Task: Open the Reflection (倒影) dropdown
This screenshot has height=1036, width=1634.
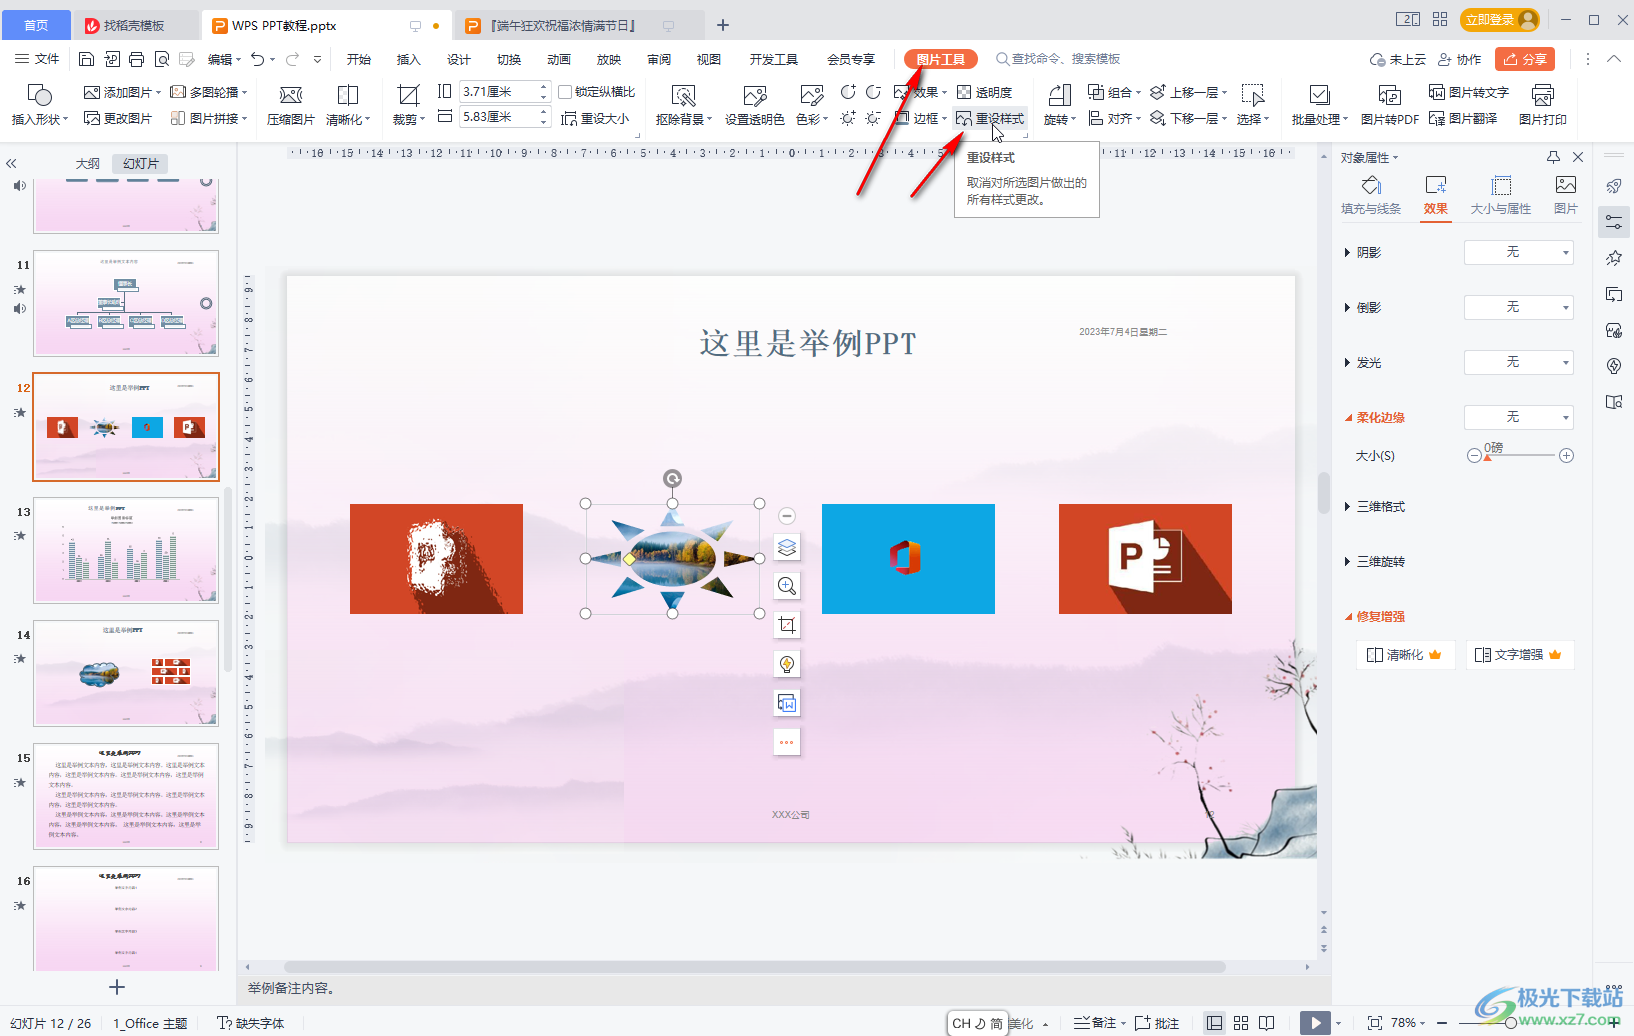Action: [x=1519, y=308]
